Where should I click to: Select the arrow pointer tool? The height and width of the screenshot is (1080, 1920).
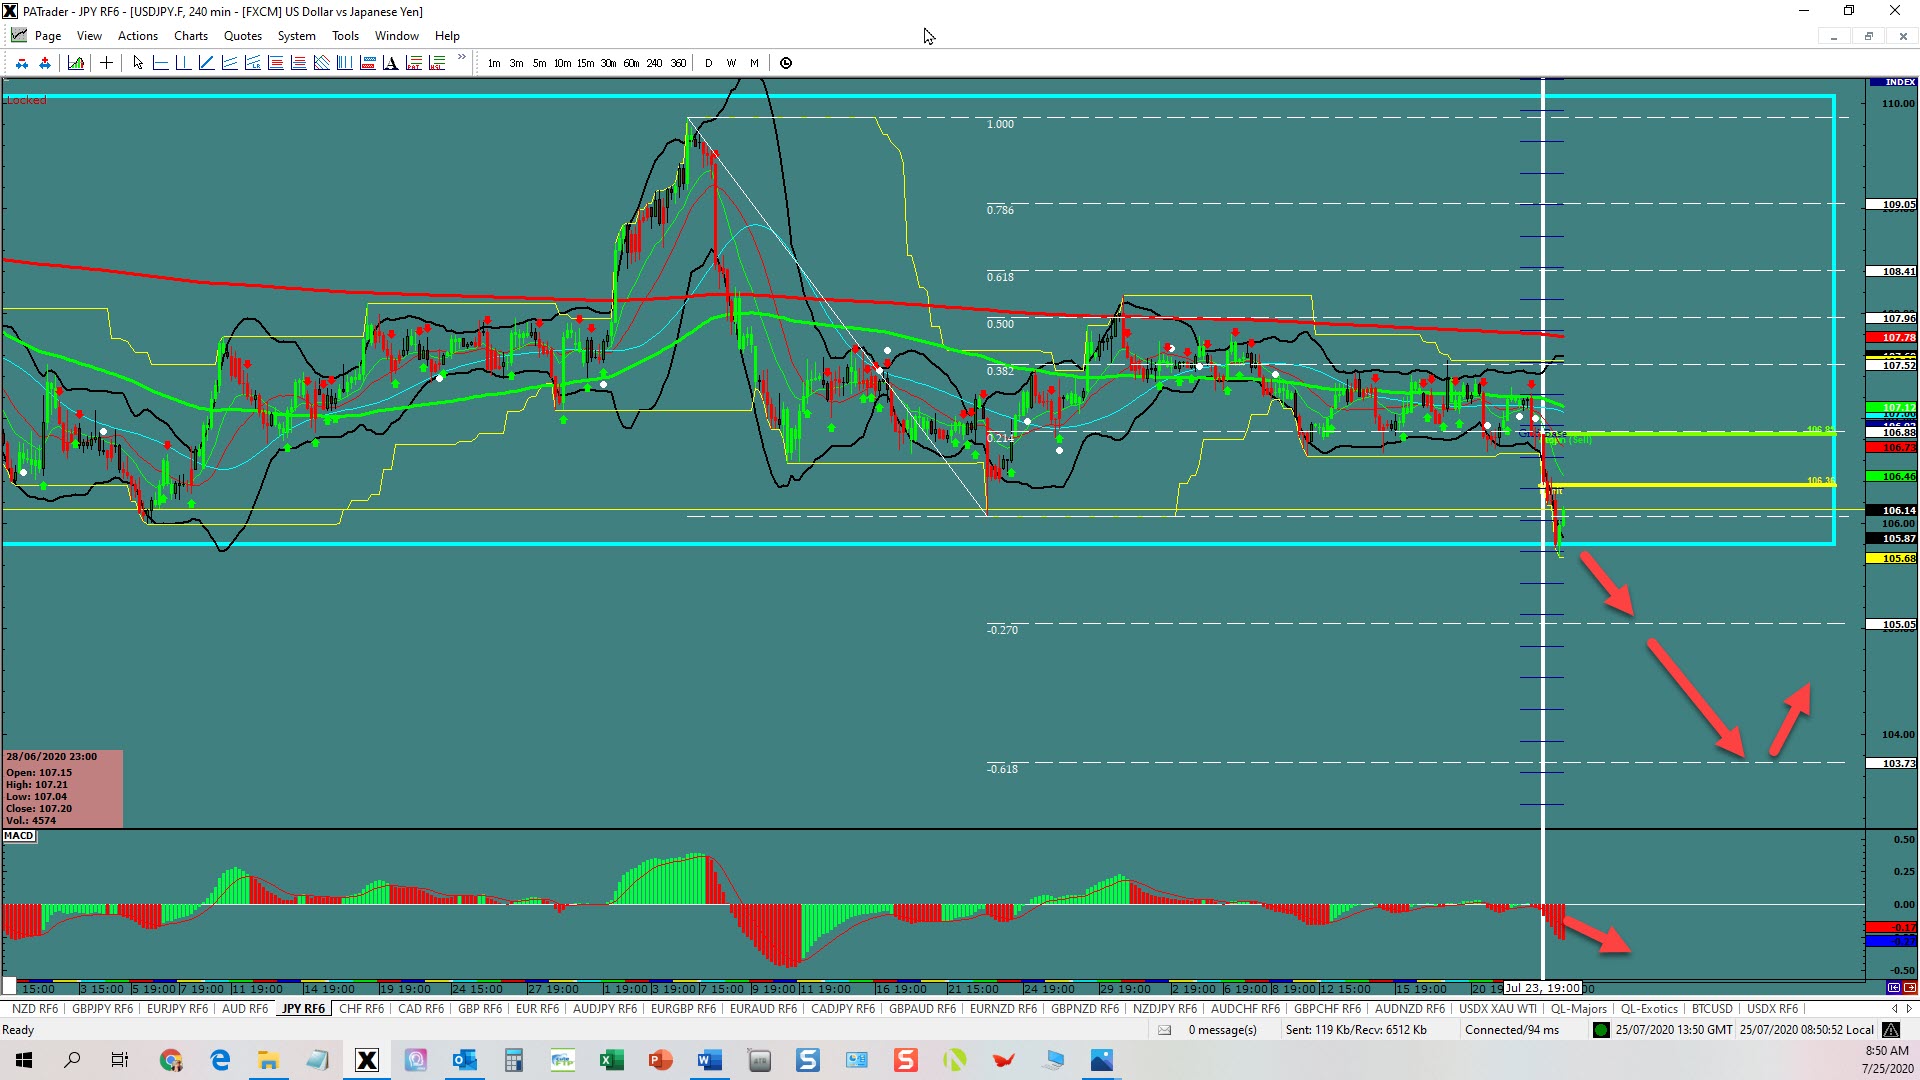pos(138,63)
